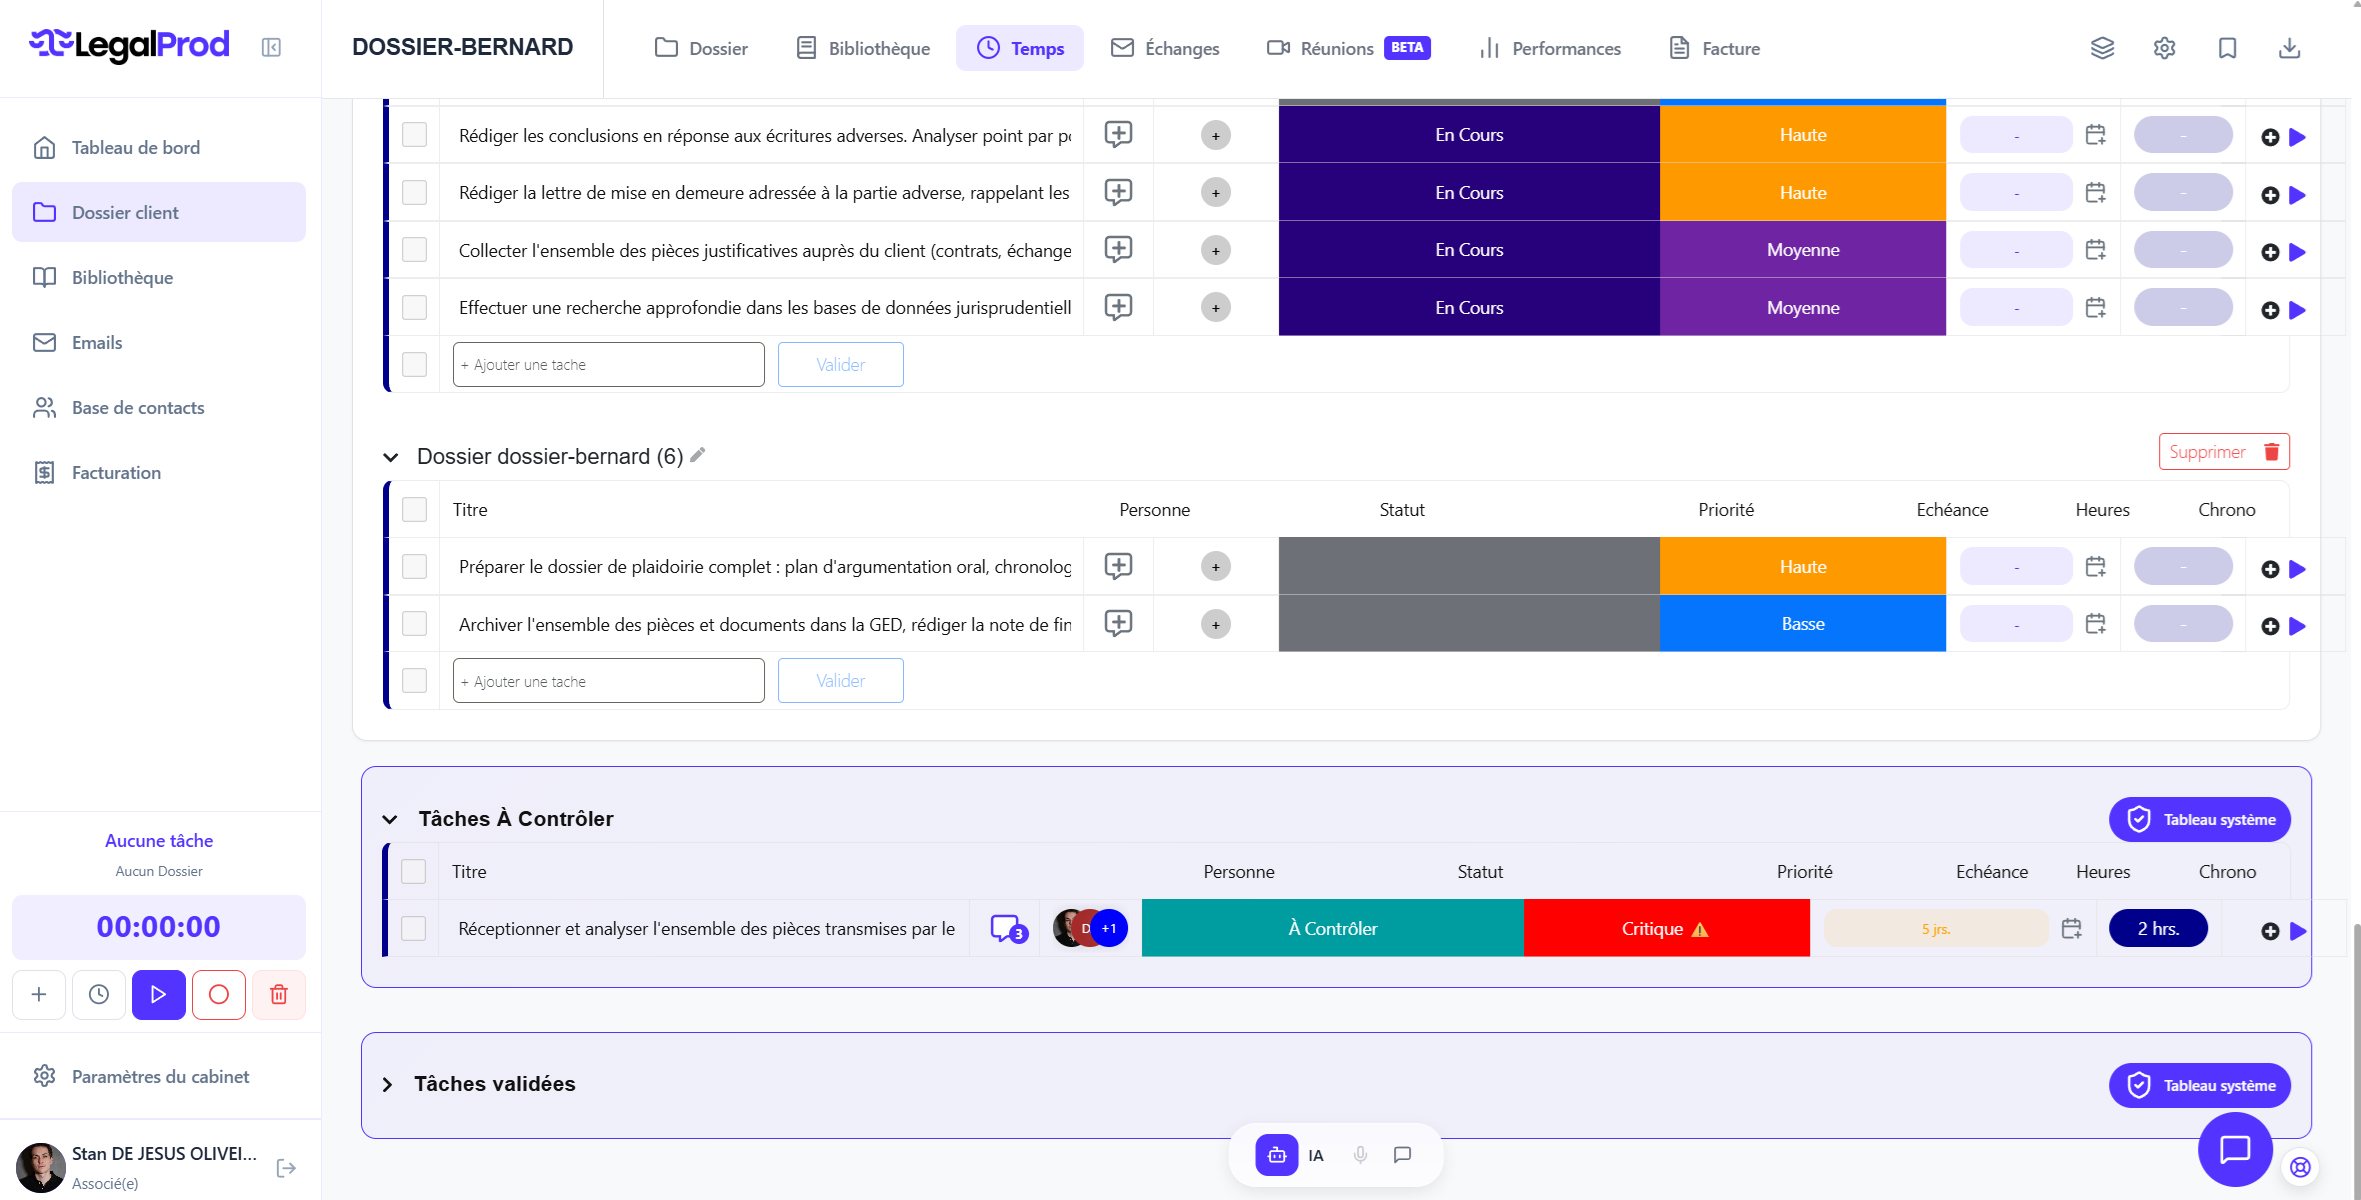This screenshot has height=1200, width=2361.
Task: Open the comments on the Réceptionner task
Action: tap(1006, 928)
